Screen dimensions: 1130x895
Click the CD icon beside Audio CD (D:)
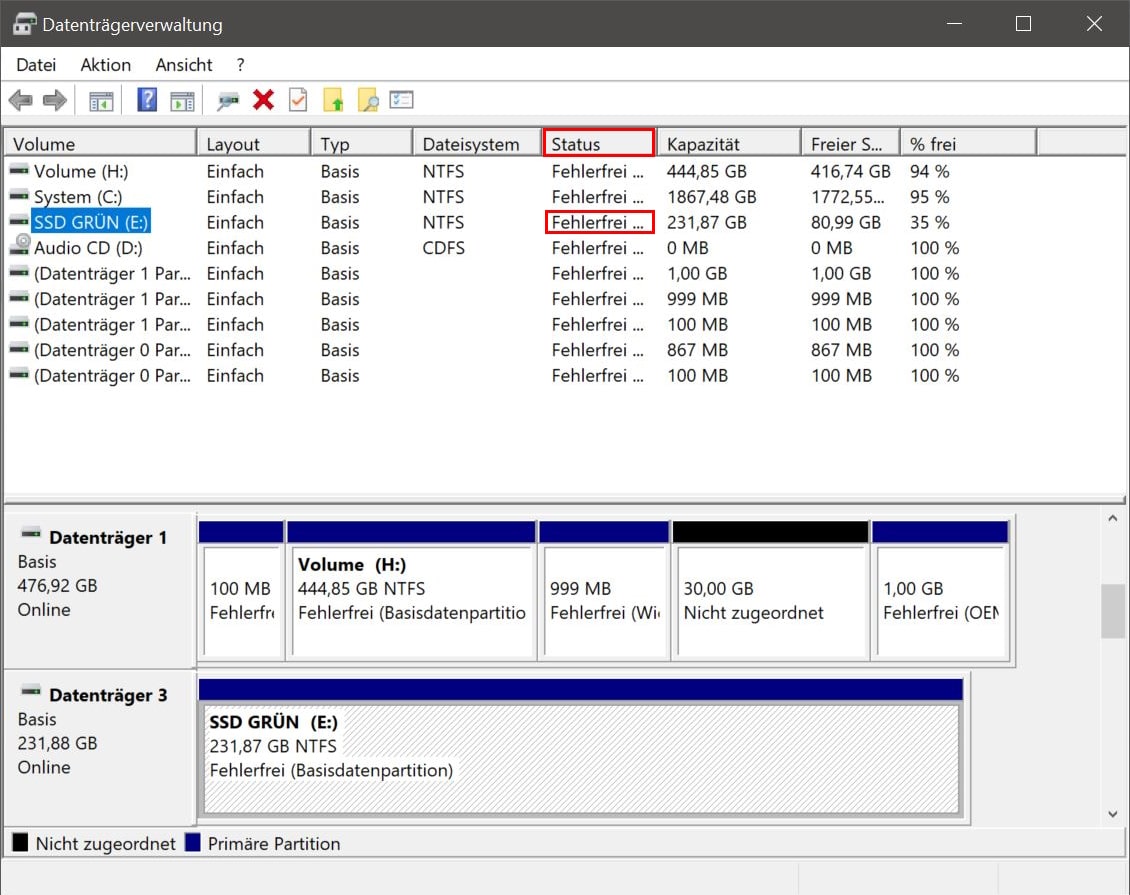(x=19, y=246)
